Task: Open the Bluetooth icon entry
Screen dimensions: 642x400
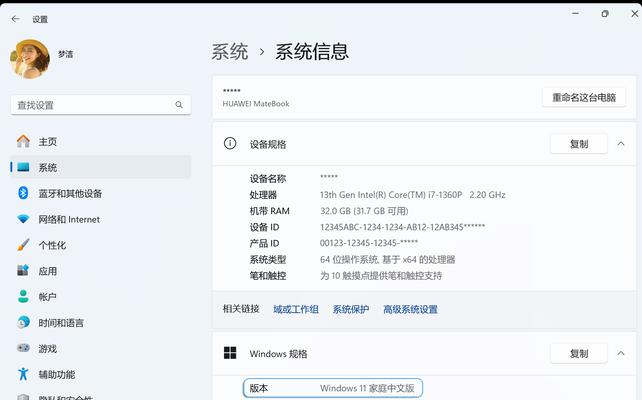Action: pyautogui.click(x=23, y=193)
